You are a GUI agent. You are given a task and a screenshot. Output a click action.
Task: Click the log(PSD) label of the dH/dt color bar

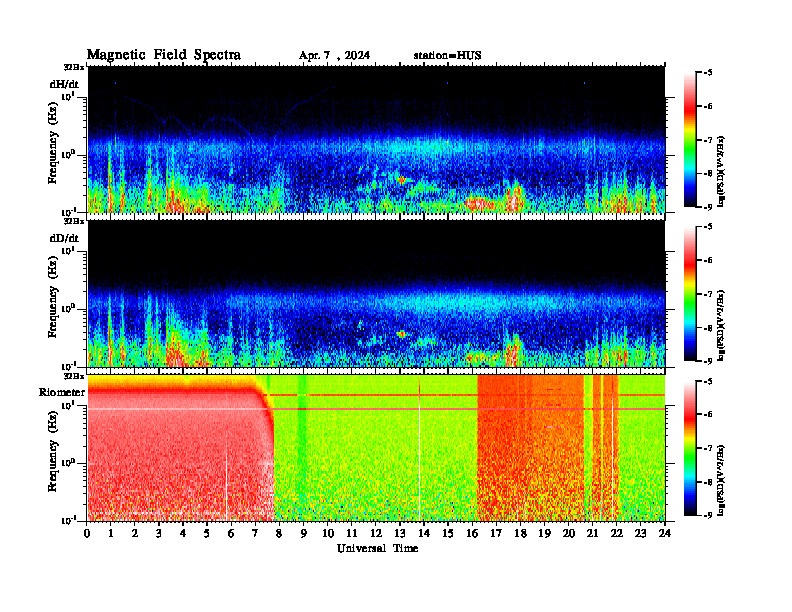coord(722,171)
